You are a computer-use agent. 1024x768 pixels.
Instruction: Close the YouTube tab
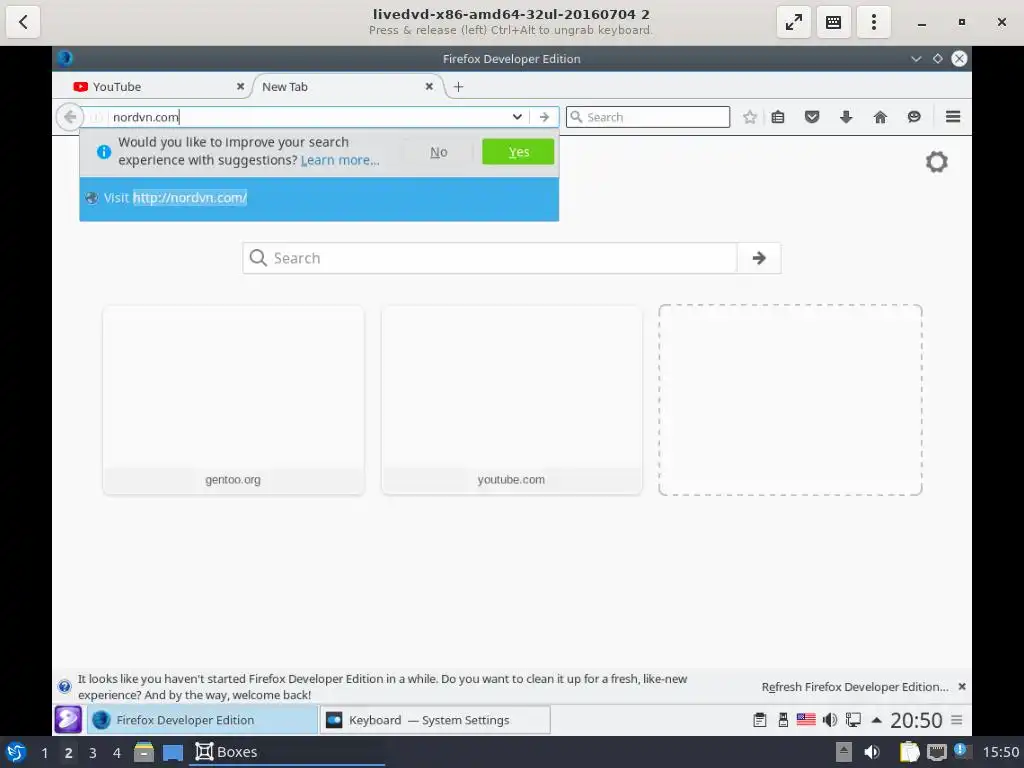point(240,86)
